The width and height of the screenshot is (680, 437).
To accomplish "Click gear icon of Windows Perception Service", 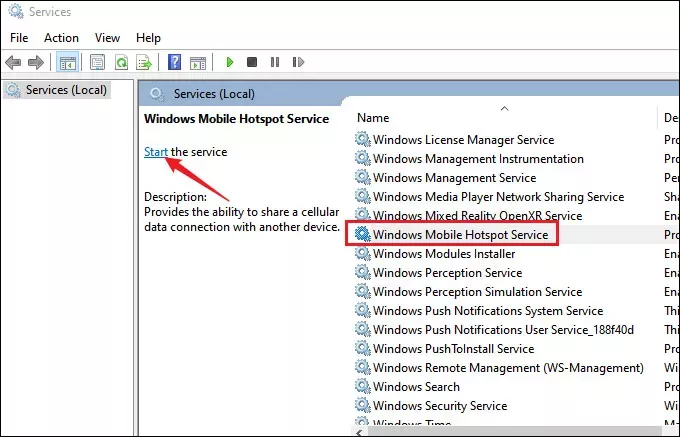I will (x=363, y=272).
